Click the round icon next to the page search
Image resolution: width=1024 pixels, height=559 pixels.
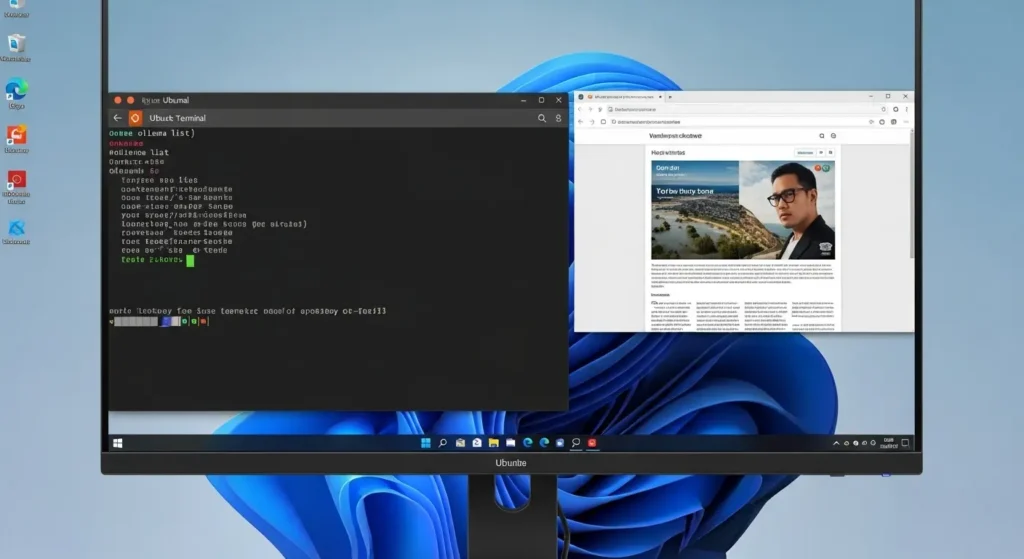tap(833, 136)
